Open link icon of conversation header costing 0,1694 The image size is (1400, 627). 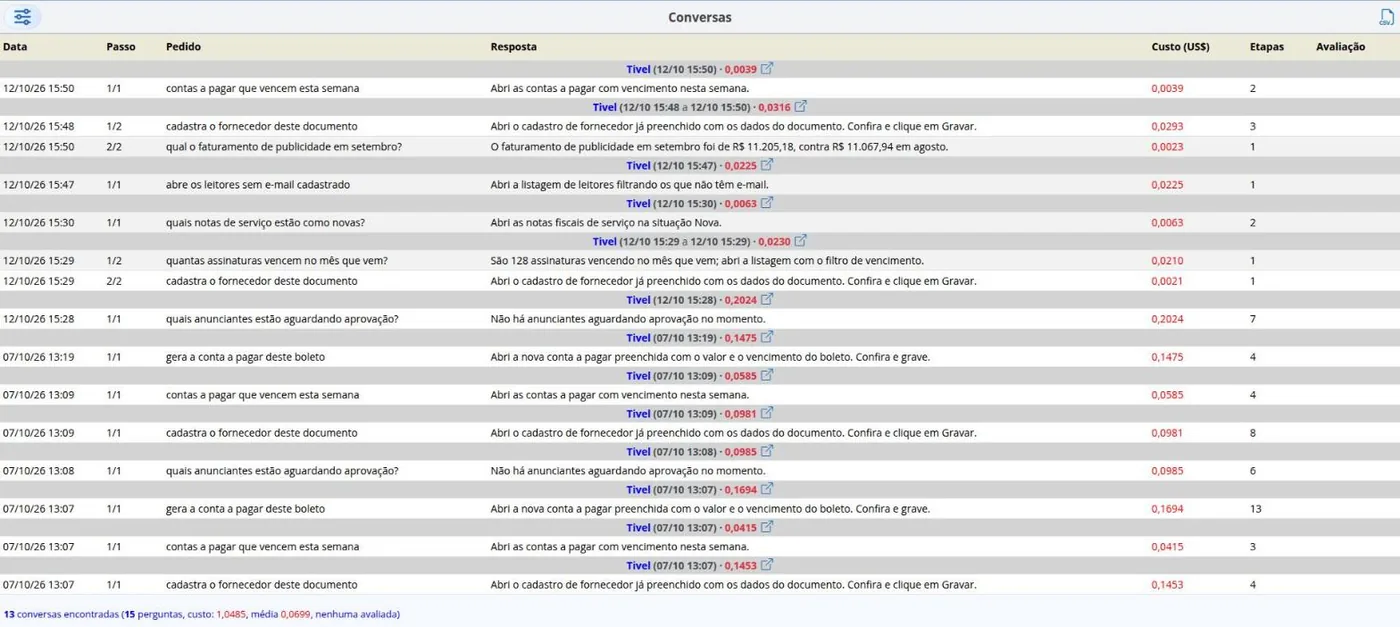[767, 489]
